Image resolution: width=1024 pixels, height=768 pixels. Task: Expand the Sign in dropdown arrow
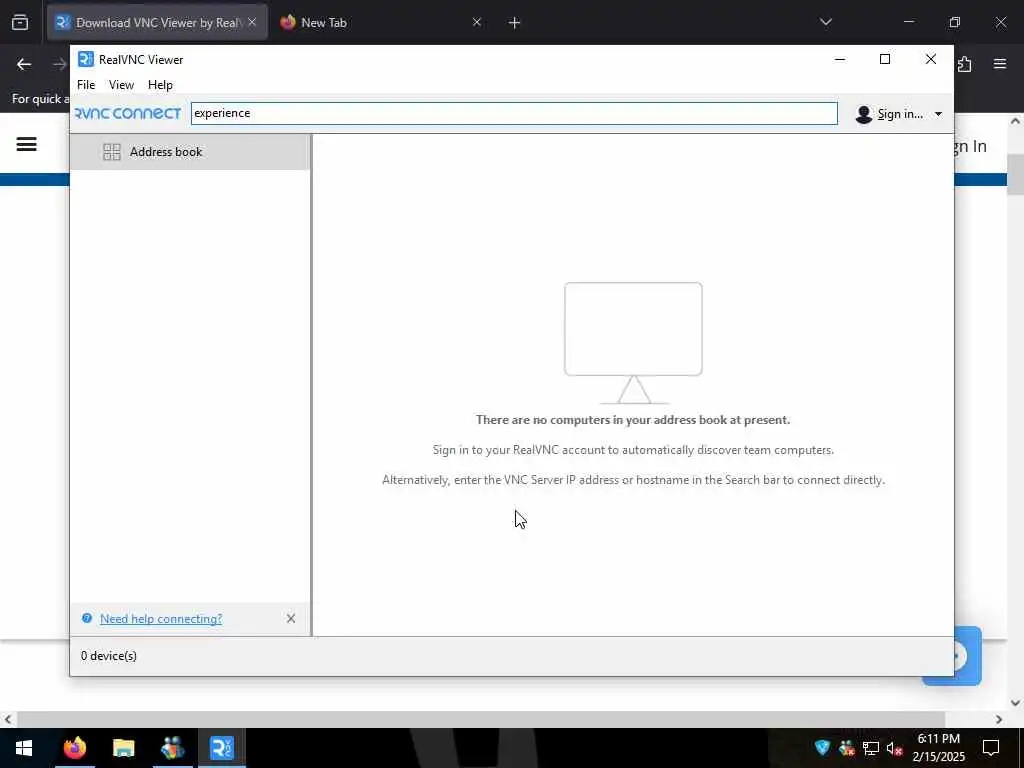pyautogui.click(x=938, y=114)
